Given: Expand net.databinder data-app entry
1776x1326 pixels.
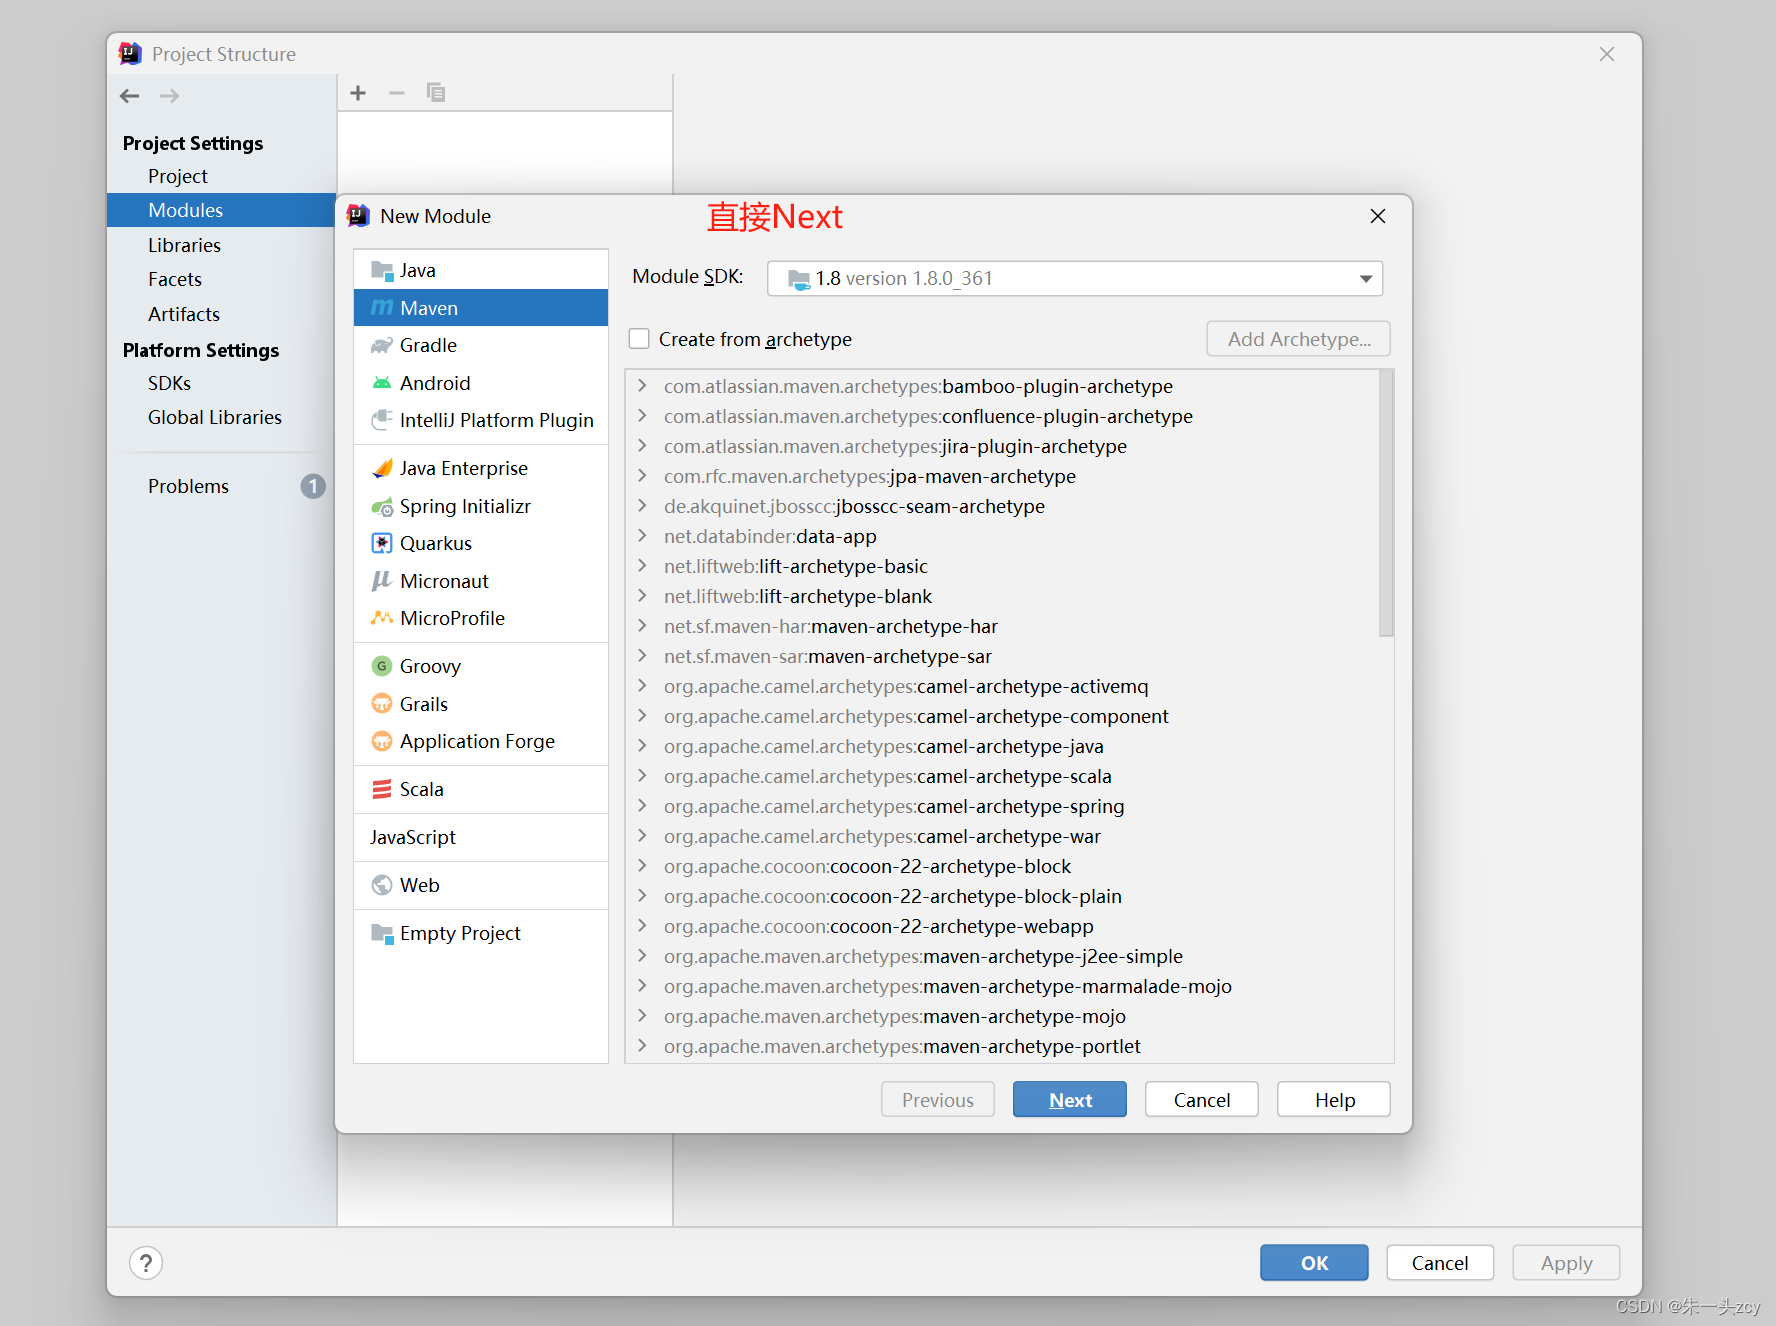Looking at the screenshot, I should pos(643,536).
